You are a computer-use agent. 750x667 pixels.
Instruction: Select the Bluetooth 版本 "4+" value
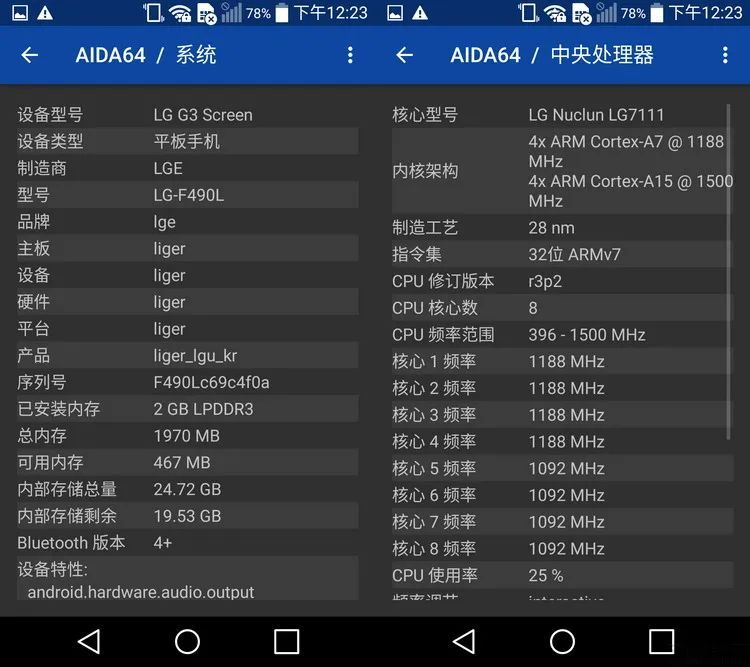163,543
